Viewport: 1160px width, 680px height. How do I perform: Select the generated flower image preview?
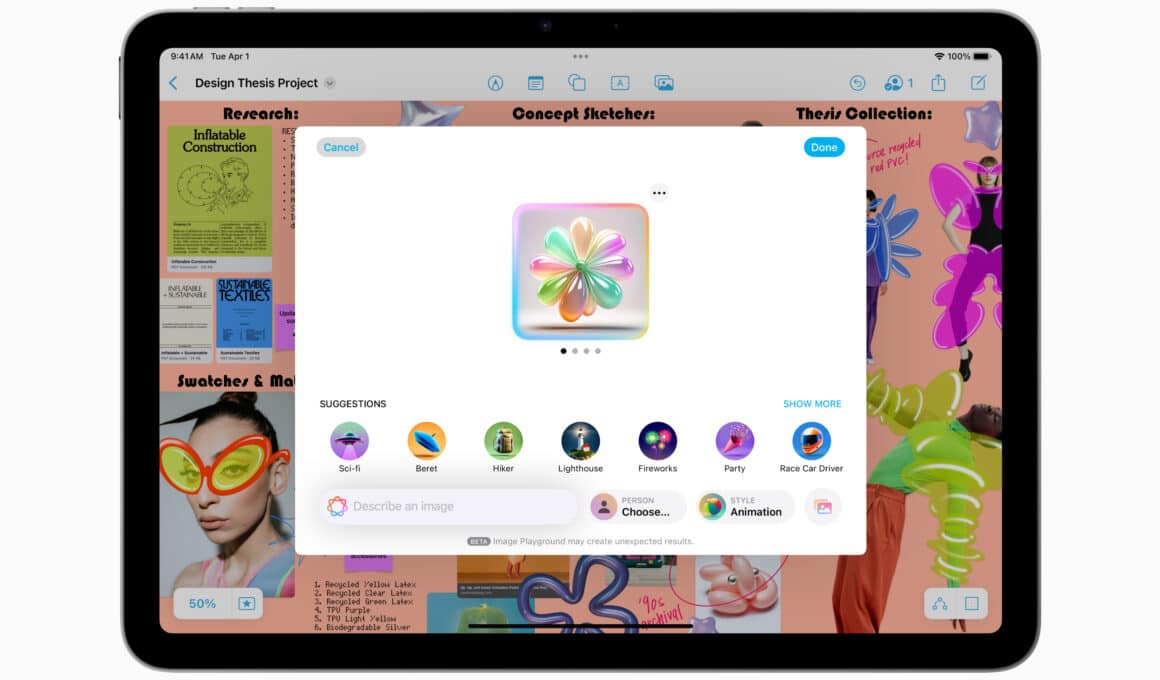pyautogui.click(x=581, y=272)
